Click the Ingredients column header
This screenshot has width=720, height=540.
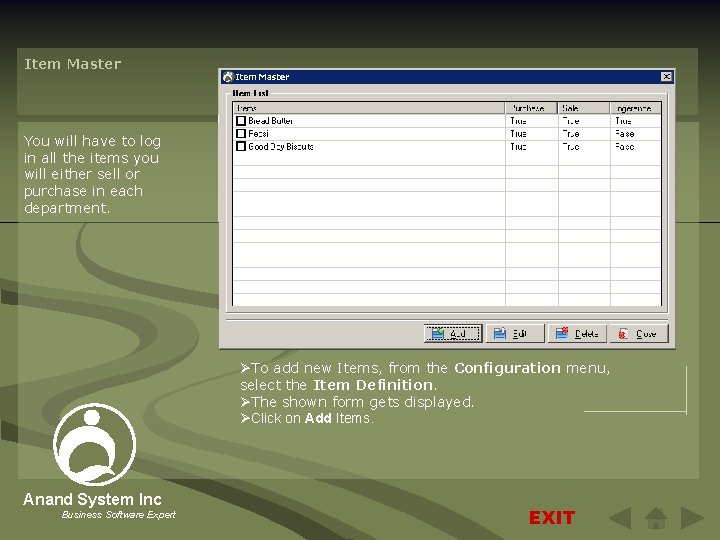point(636,108)
